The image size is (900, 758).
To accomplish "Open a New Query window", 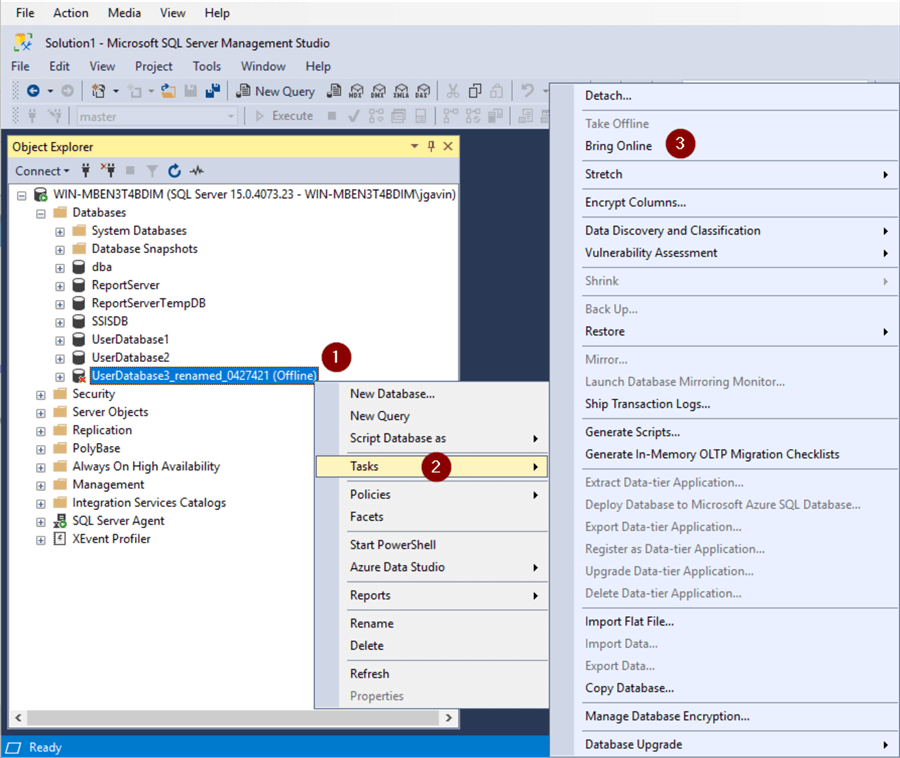I will tap(277, 91).
